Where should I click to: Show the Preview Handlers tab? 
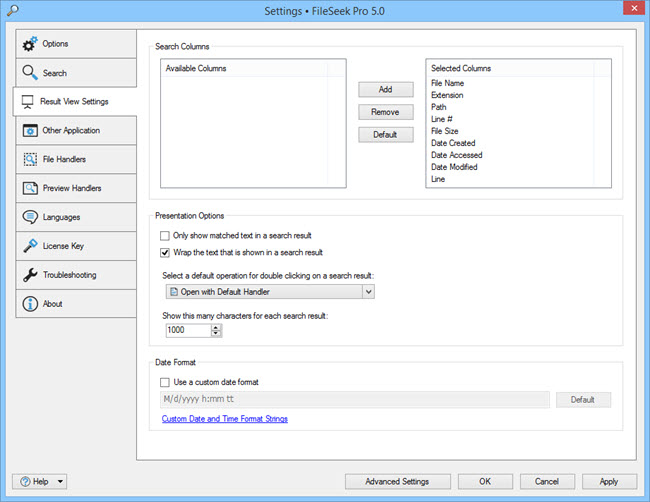tap(76, 188)
